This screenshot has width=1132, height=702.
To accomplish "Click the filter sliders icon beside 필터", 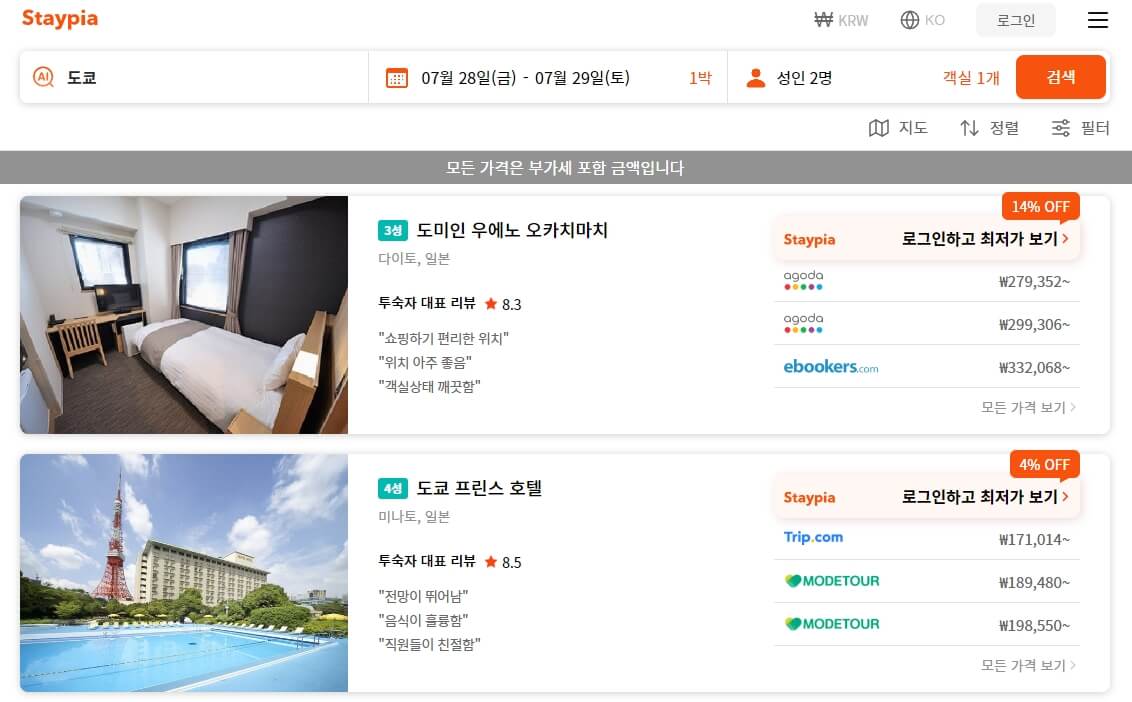I will [1061, 128].
